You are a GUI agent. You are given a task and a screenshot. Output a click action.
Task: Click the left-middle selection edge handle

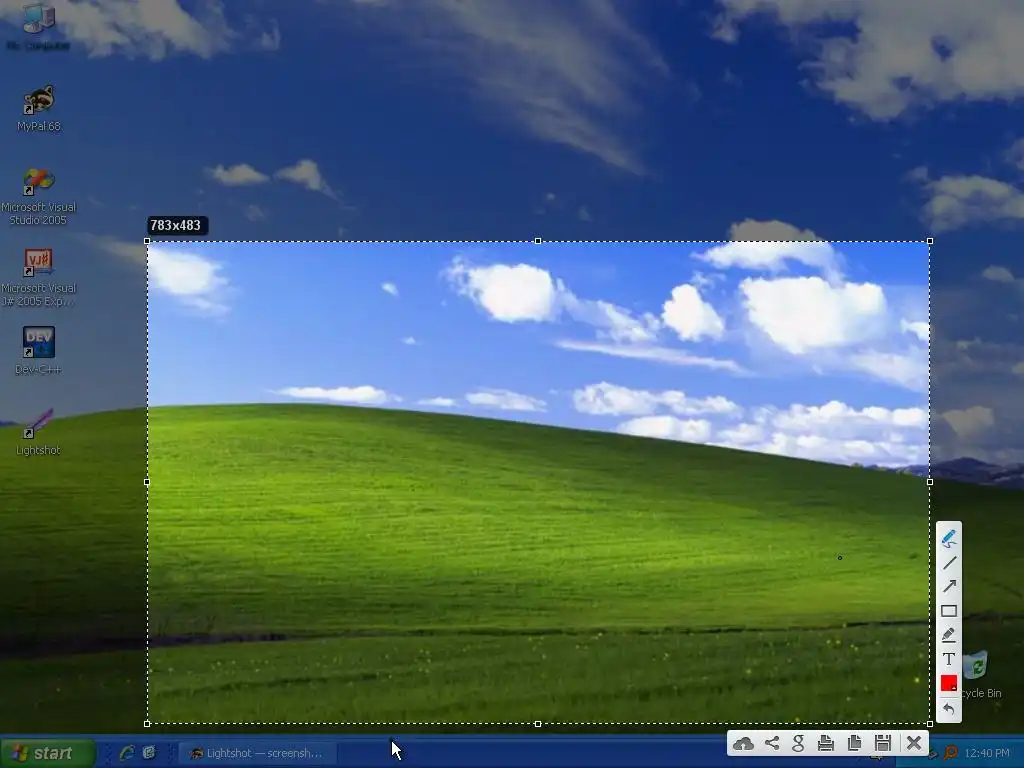point(147,482)
